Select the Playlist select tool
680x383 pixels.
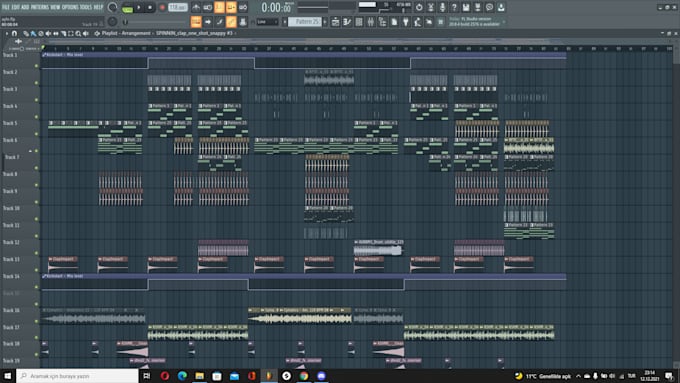(x=71, y=33)
